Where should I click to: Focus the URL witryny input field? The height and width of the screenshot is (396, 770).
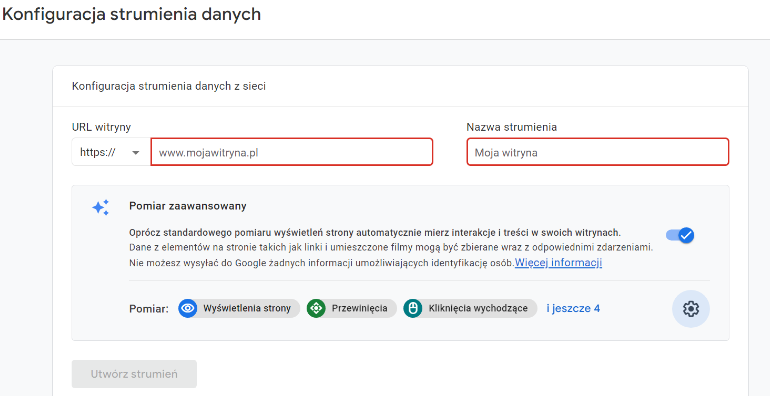pos(292,152)
